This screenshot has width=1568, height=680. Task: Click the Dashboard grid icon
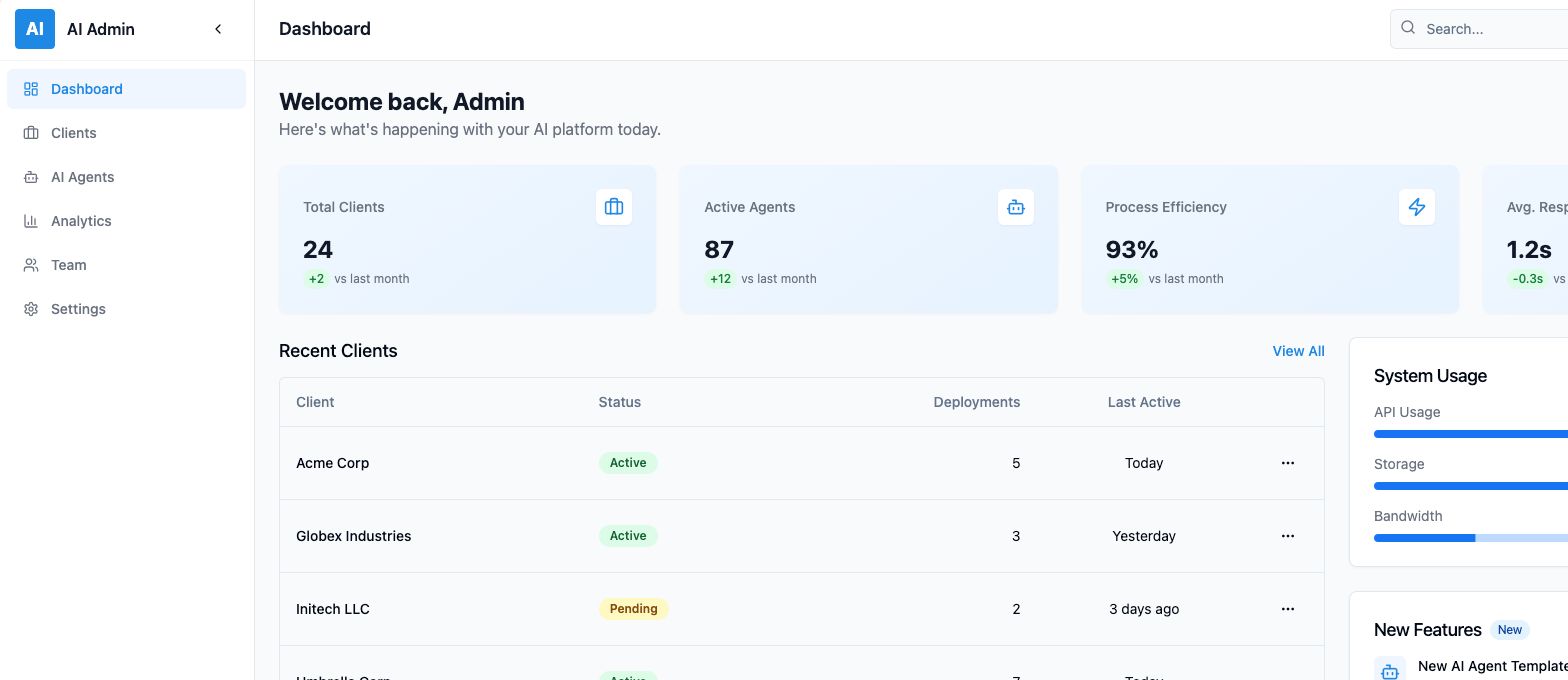click(31, 89)
